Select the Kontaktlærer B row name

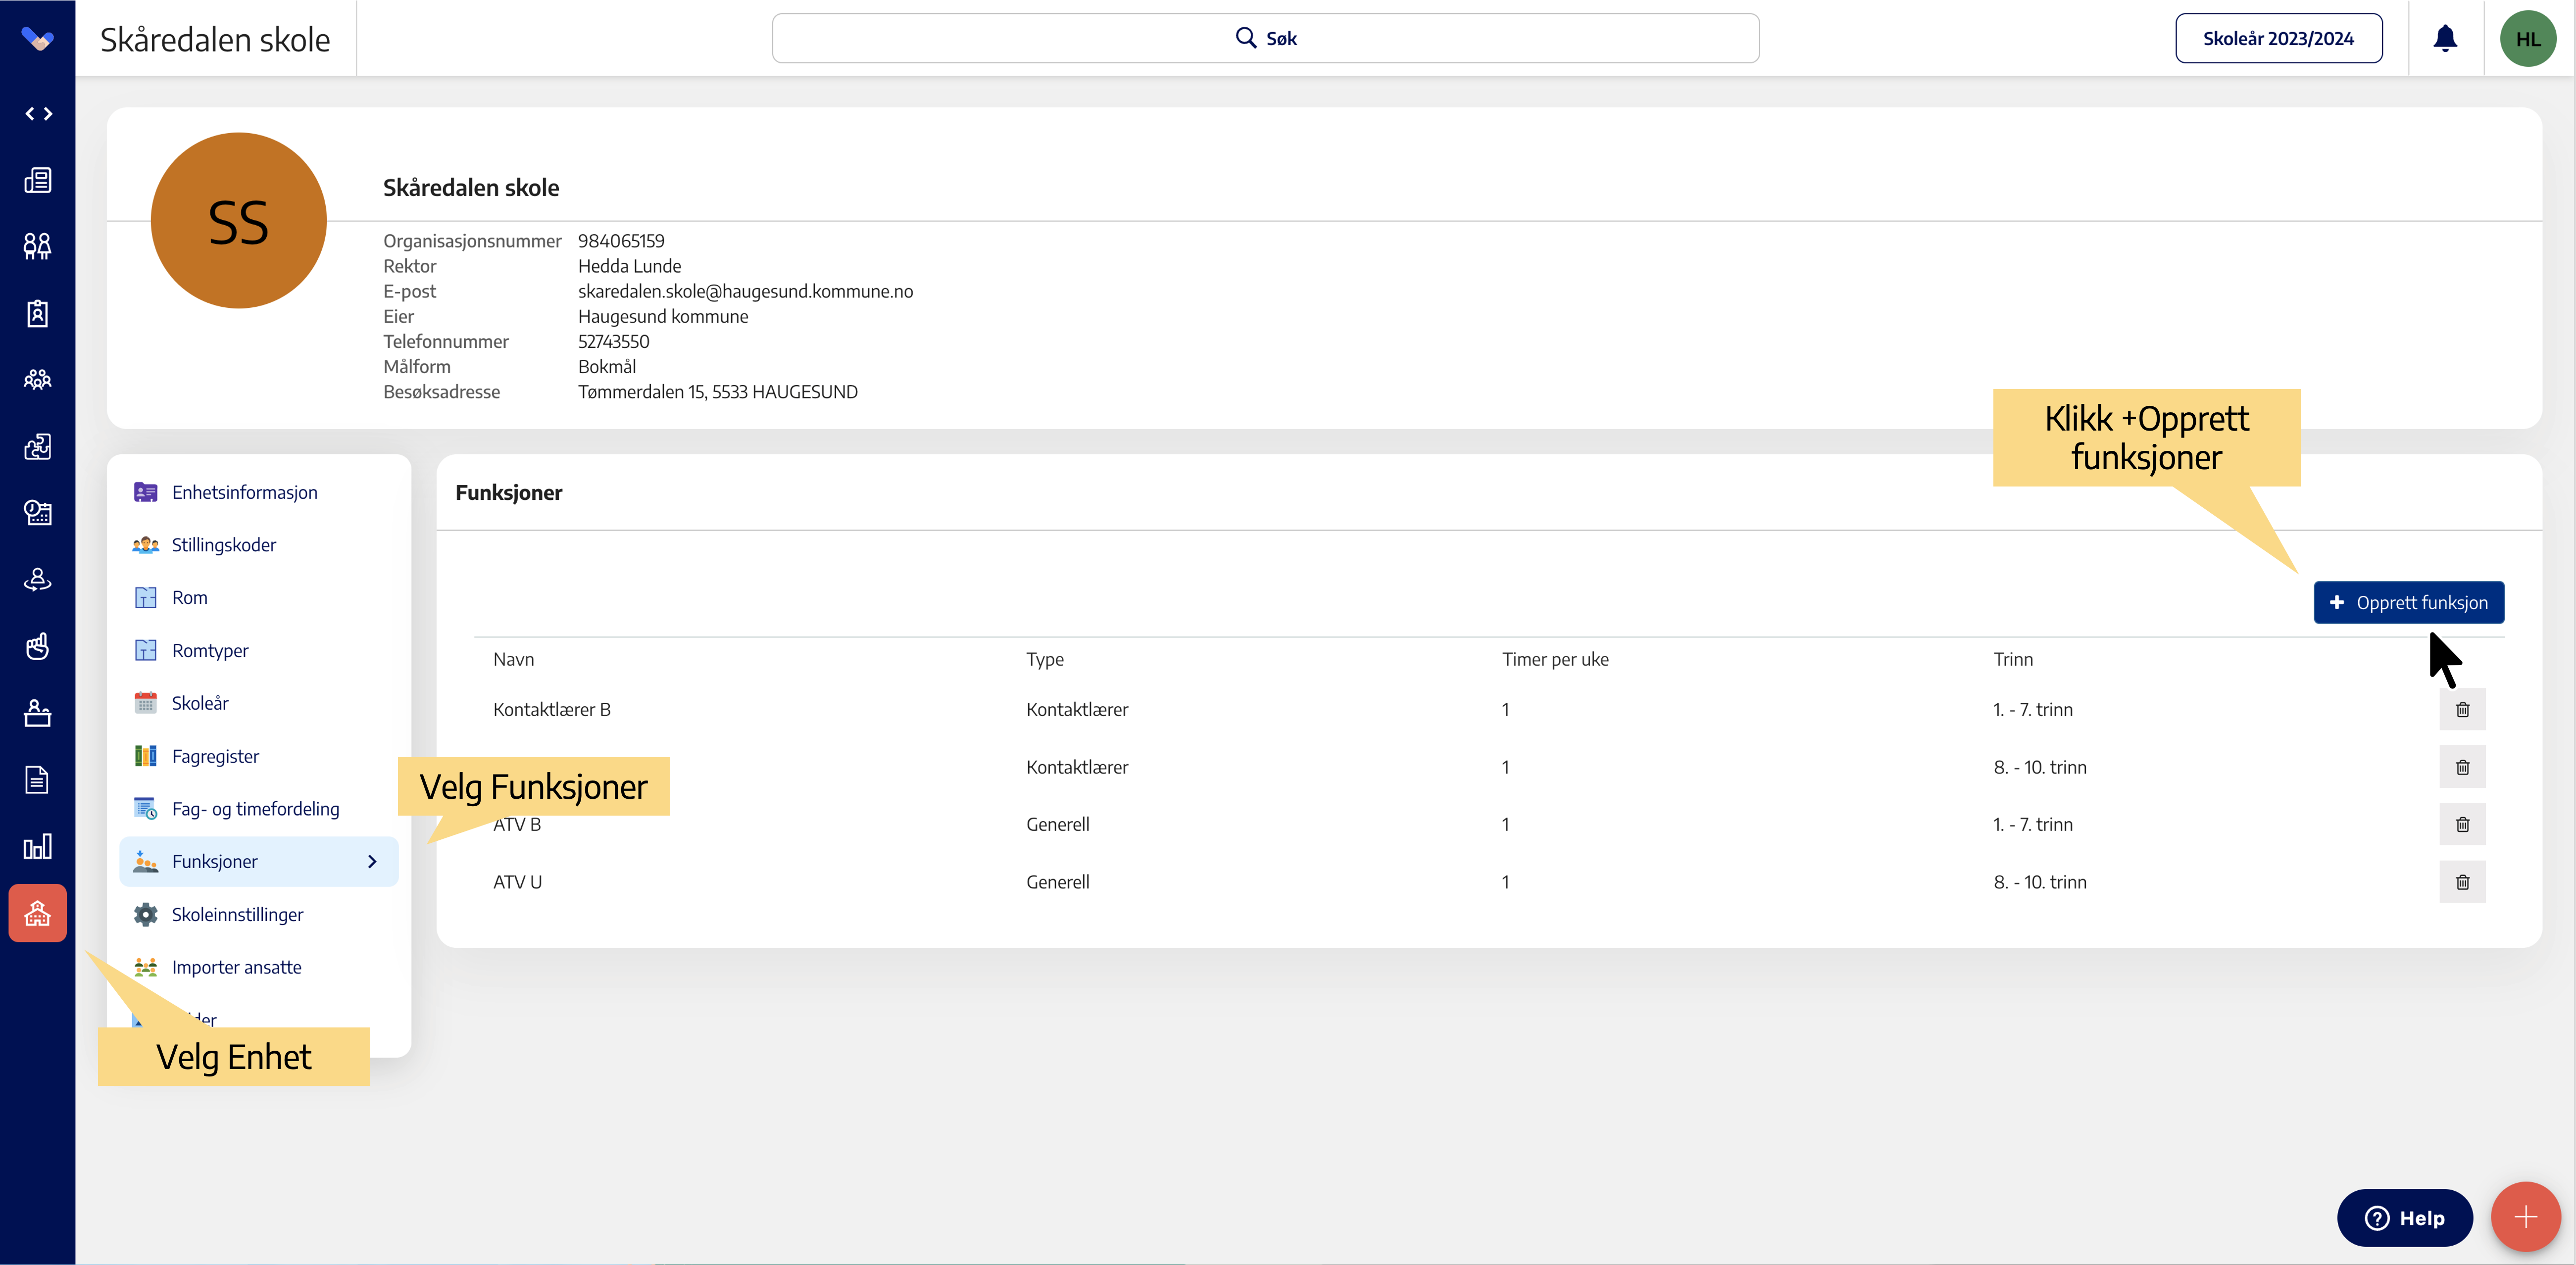pos(551,710)
